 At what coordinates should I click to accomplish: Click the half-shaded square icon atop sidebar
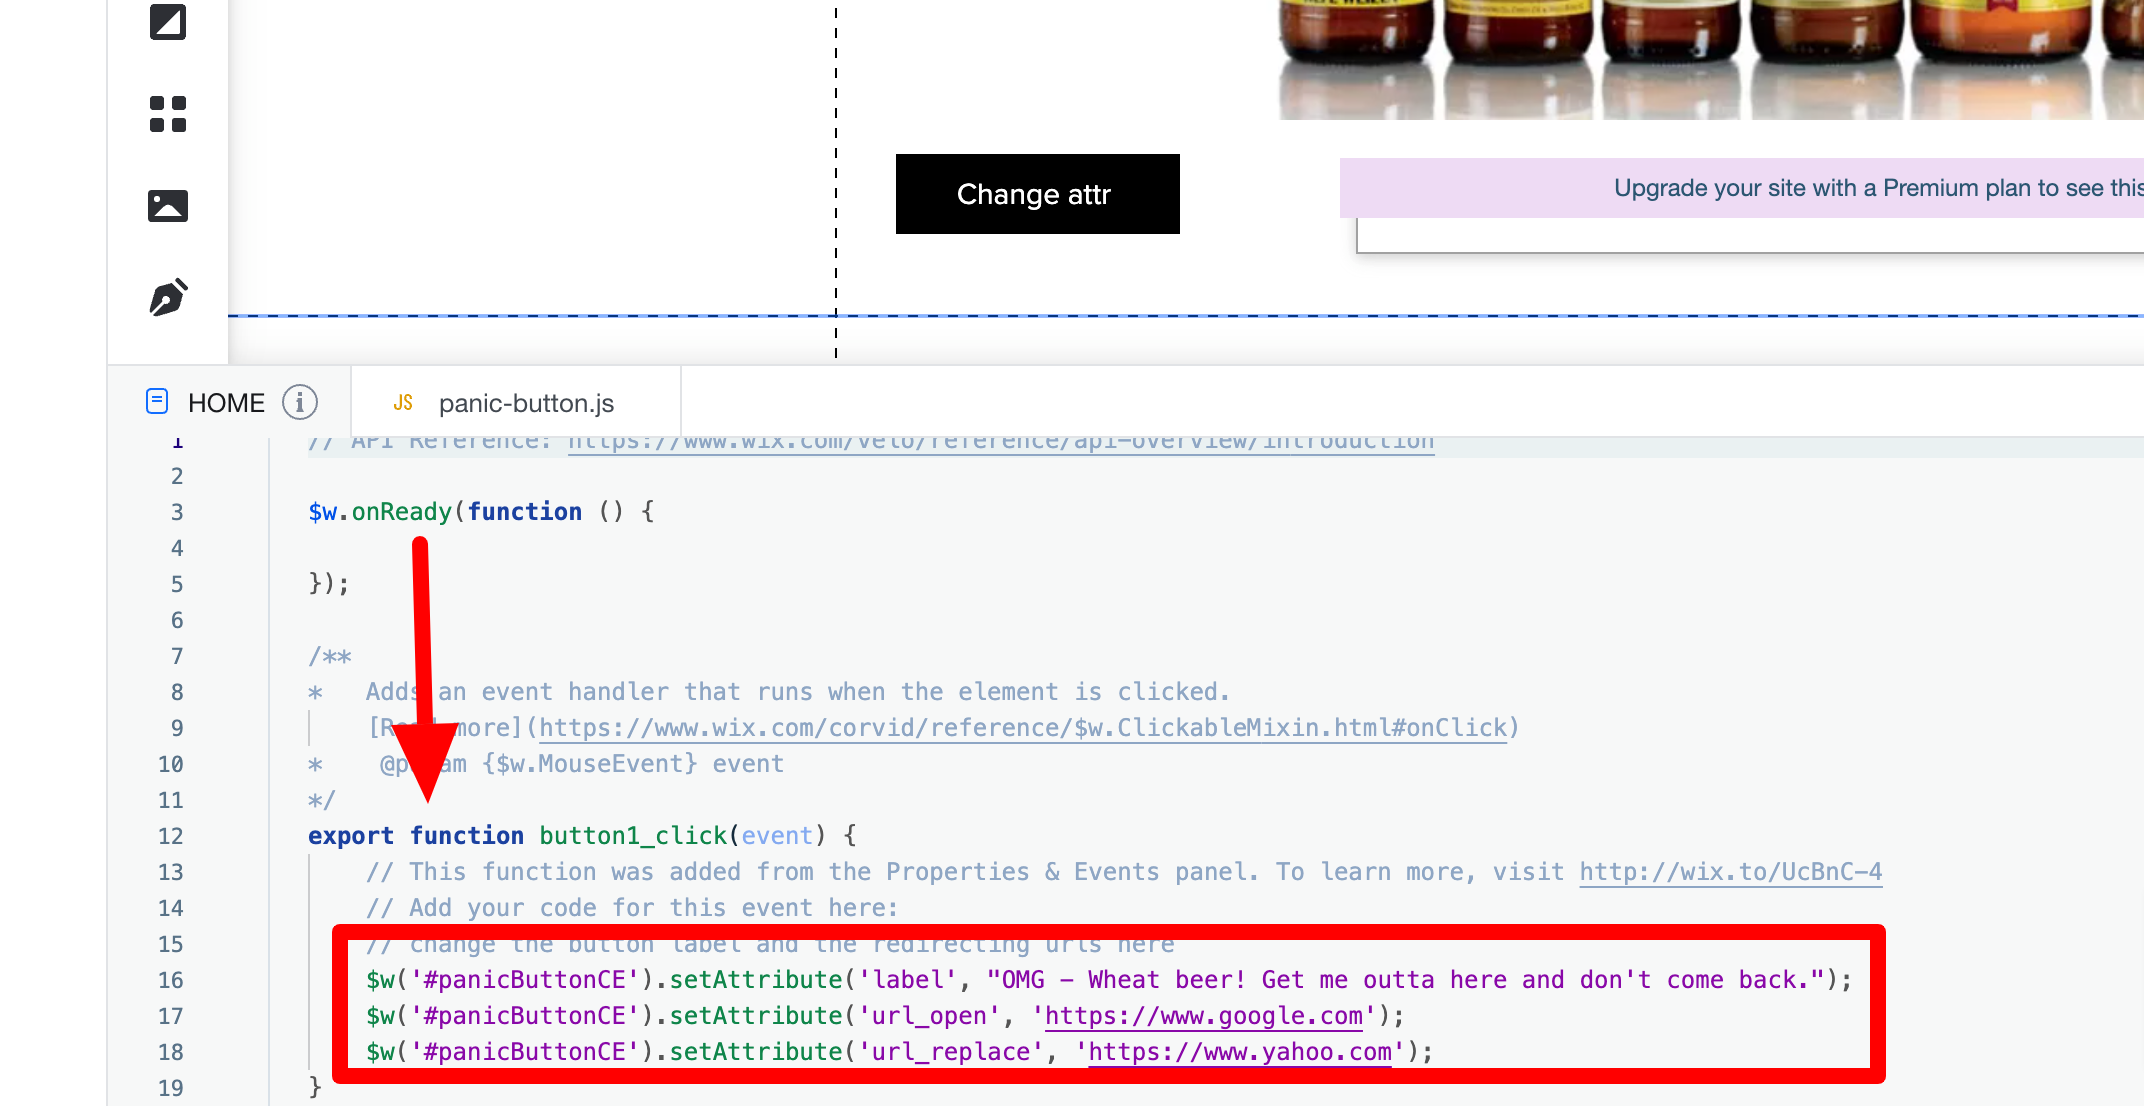tap(168, 22)
